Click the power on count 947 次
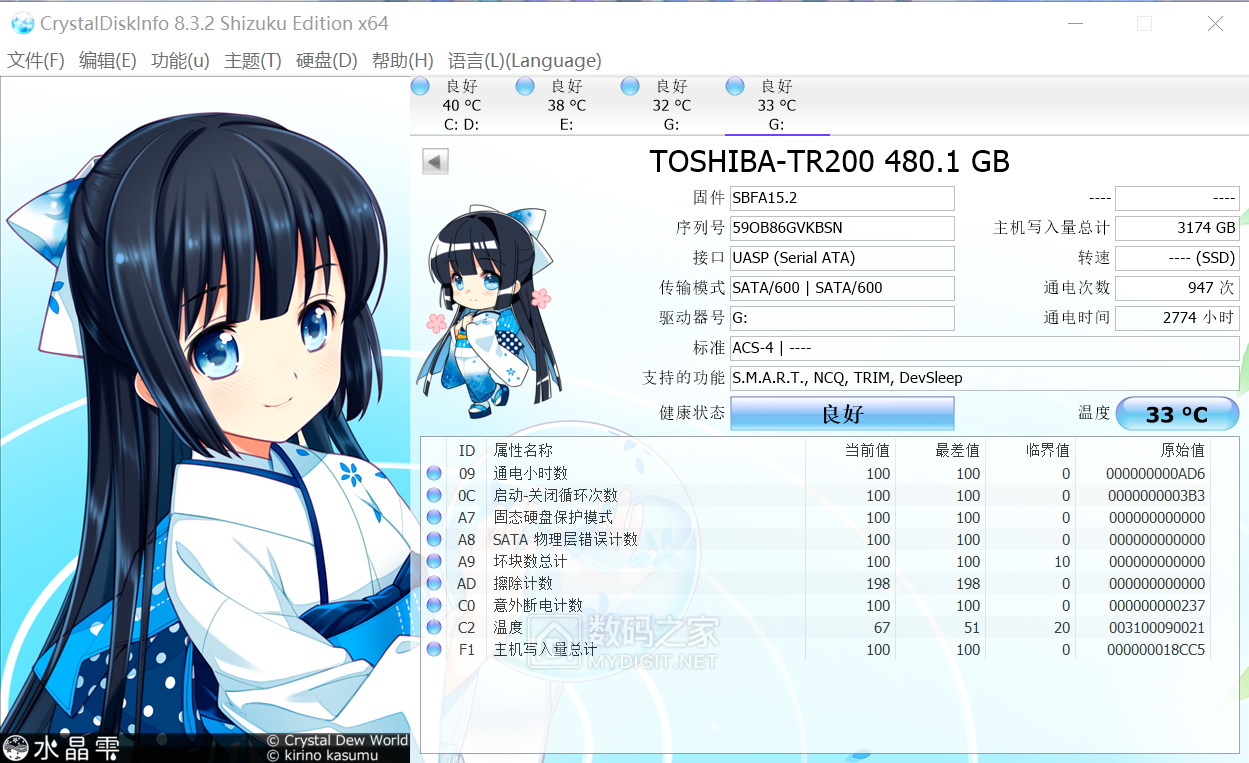This screenshot has height=763, width=1249. pyautogui.click(x=1177, y=288)
